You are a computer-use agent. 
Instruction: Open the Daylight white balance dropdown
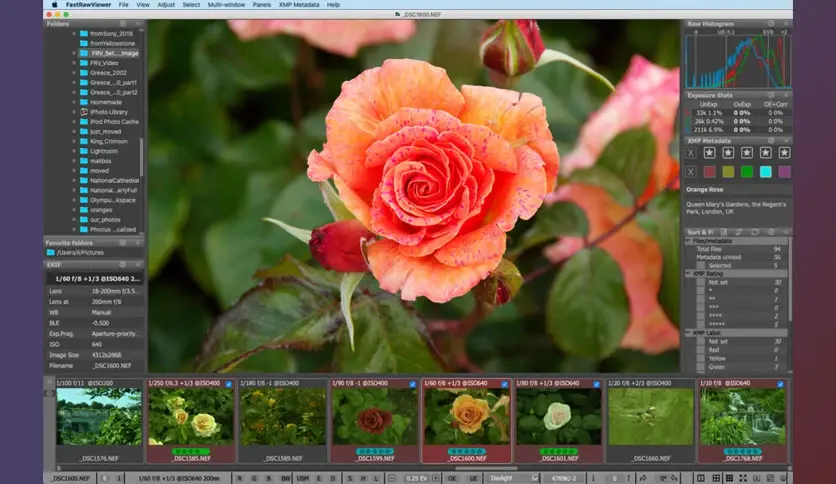[x=514, y=478]
